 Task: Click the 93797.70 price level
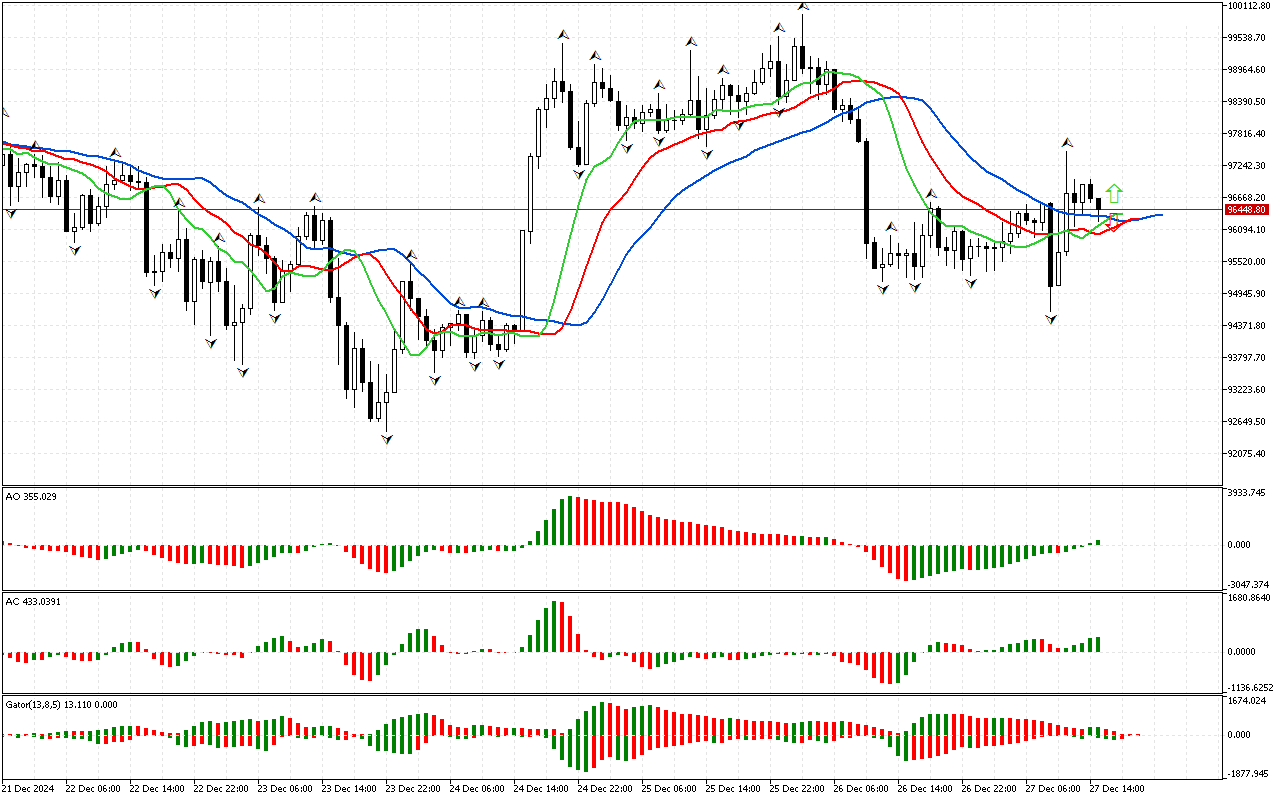(1248, 358)
